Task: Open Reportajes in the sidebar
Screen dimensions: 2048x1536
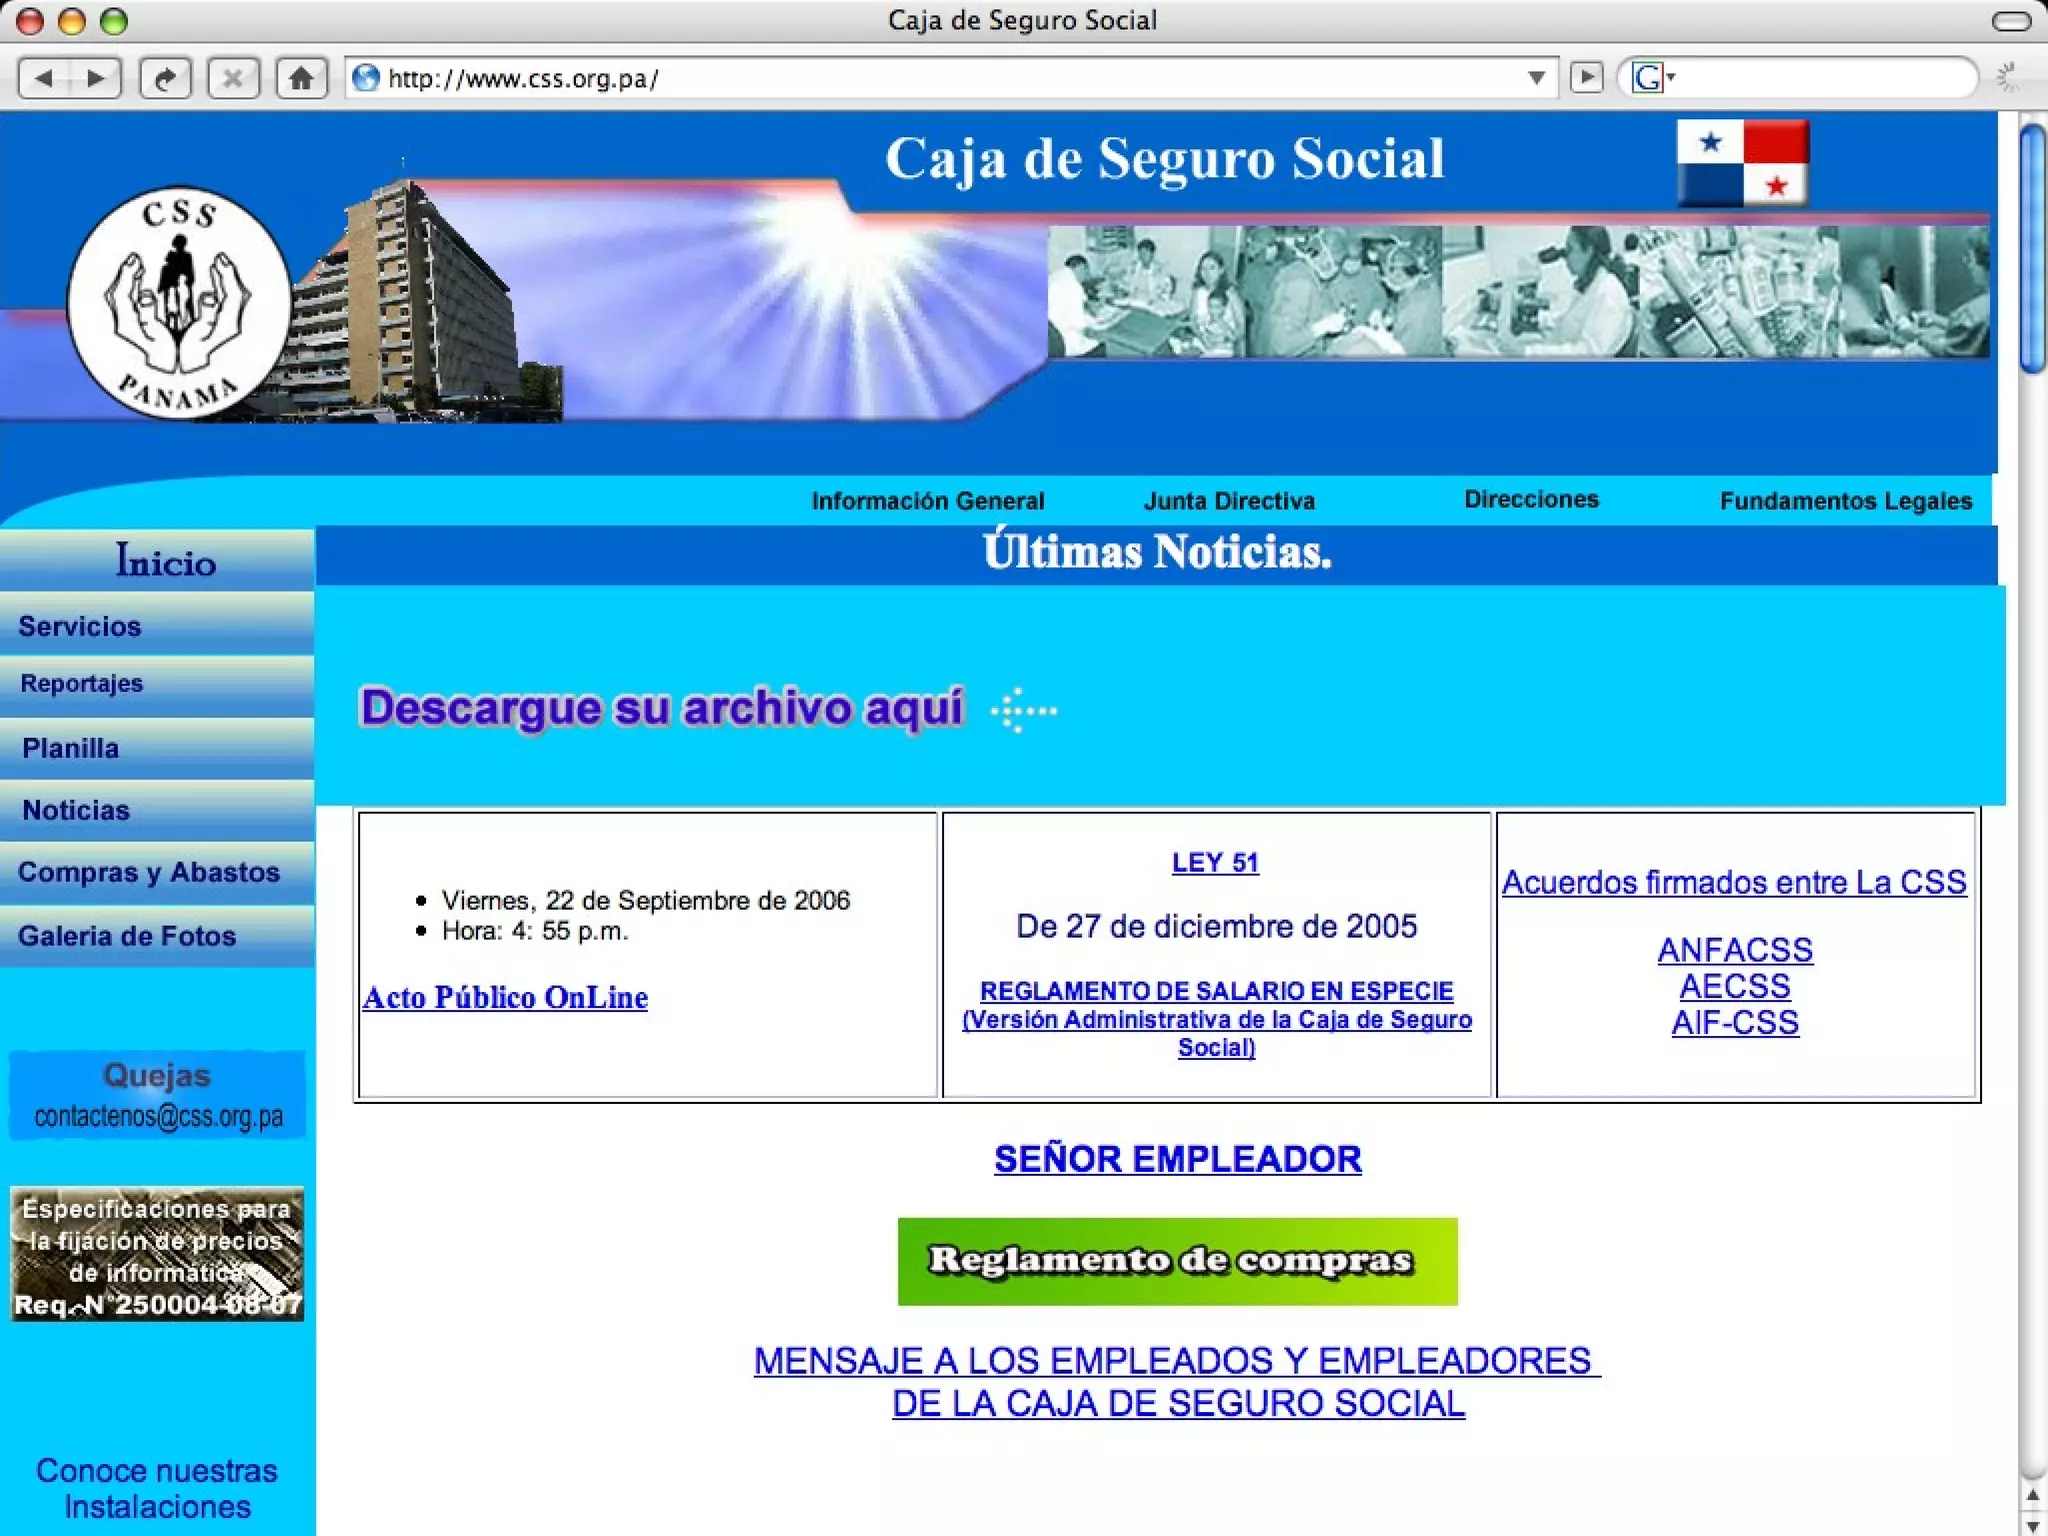Action: tap(157, 685)
